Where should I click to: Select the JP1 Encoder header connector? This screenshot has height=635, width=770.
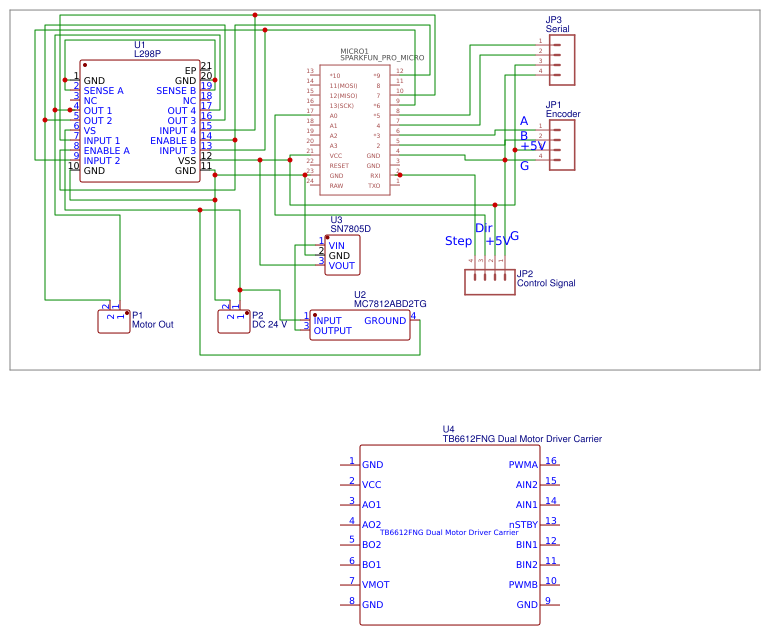562,145
